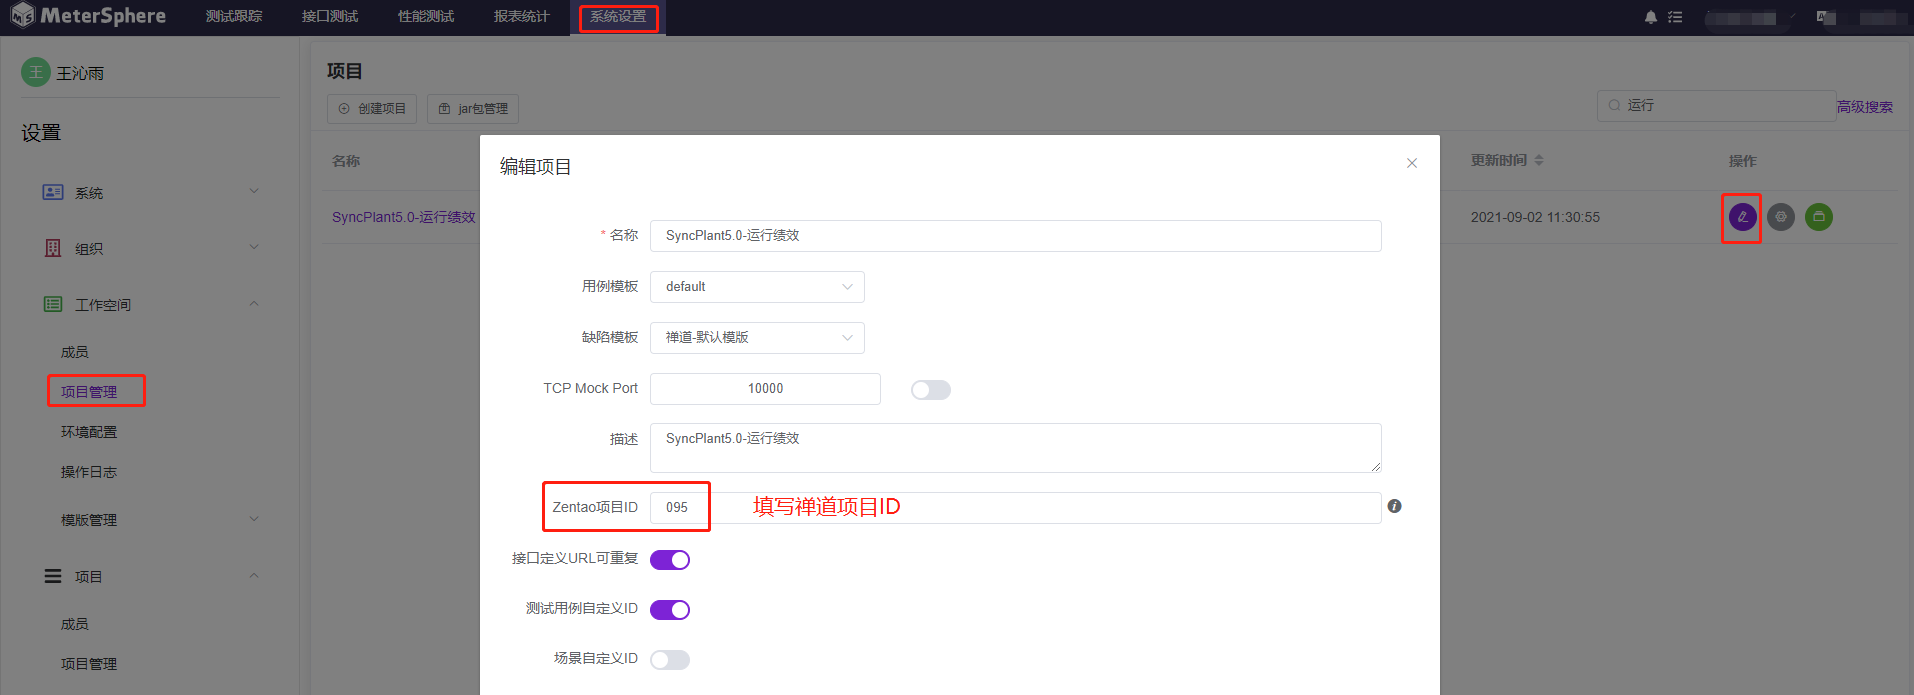Screen dimensions: 1914x695
Task: Expand the 模版管理 sidebar section
Action: (x=254, y=519)
